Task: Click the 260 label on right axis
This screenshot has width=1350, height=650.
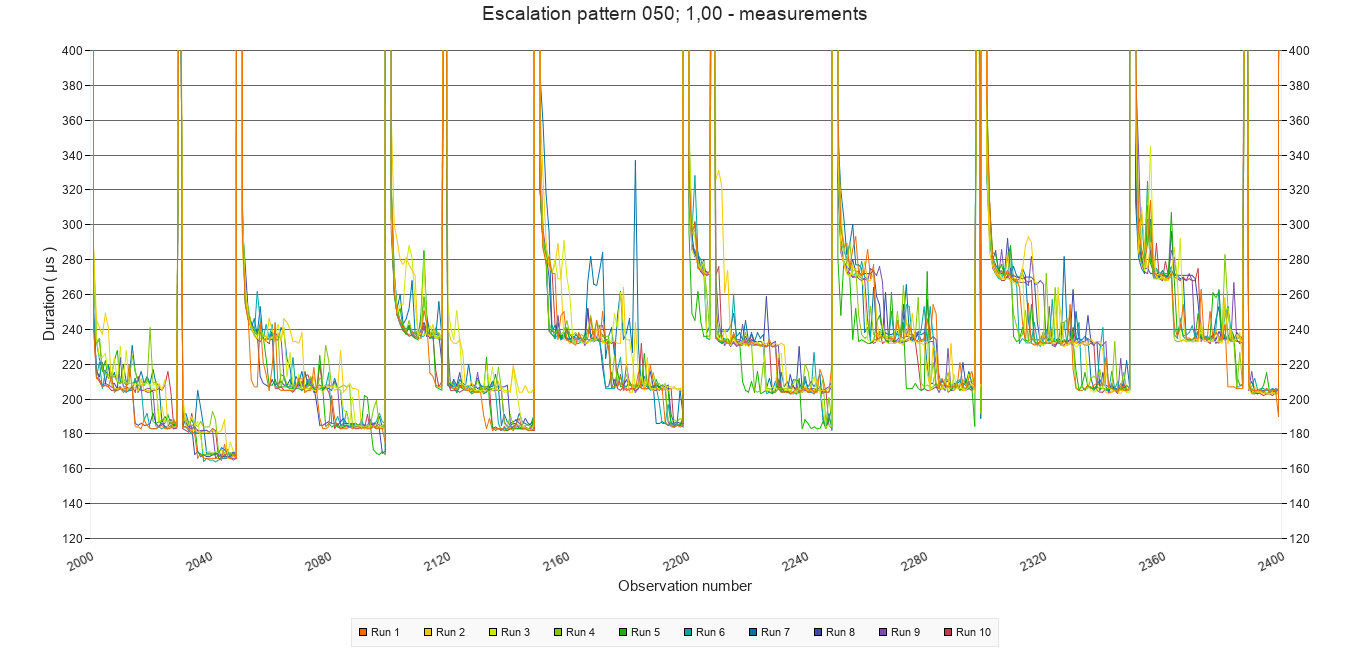Action: [1299, 295]
